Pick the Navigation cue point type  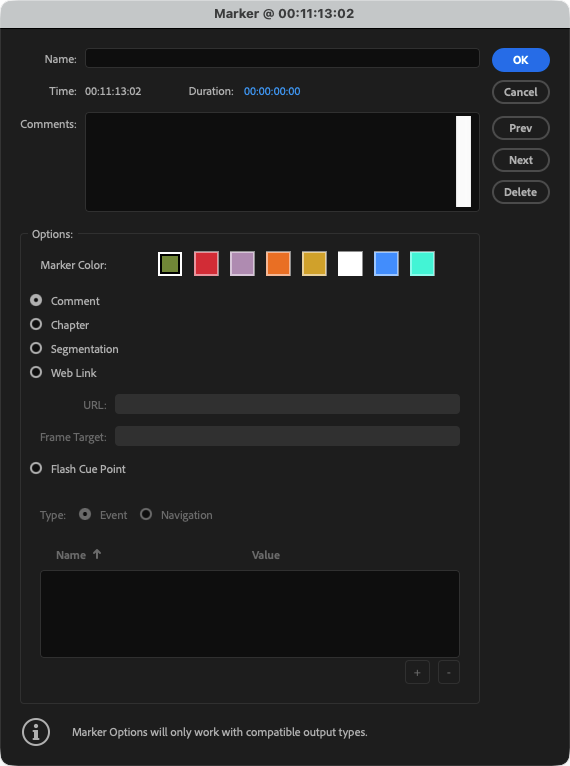pyautogui.click(x=146, y=514)
